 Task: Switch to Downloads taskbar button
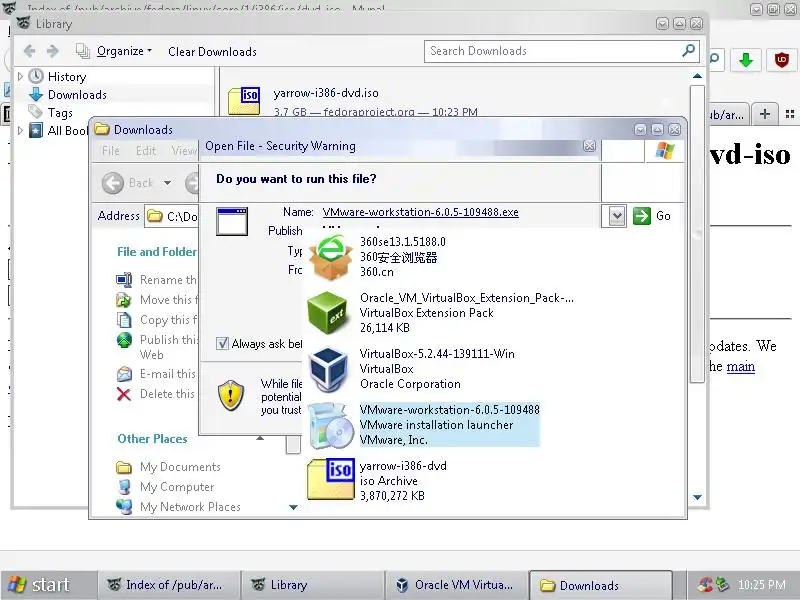[x=600, y=585]
